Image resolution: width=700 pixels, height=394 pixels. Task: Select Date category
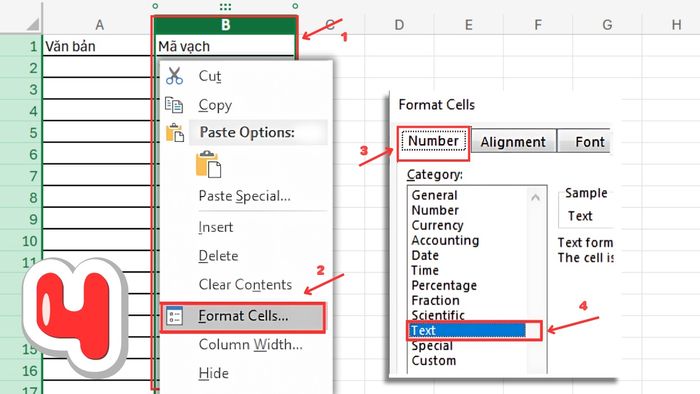(x=425, y=255)
